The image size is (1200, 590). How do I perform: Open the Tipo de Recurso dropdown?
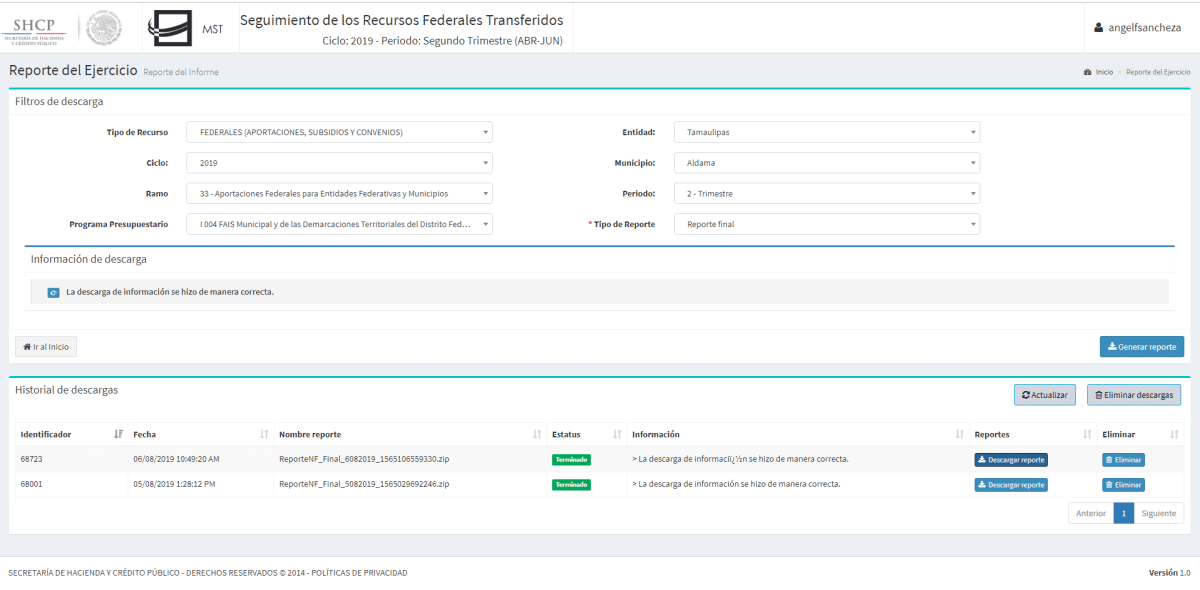pos(339,132)
